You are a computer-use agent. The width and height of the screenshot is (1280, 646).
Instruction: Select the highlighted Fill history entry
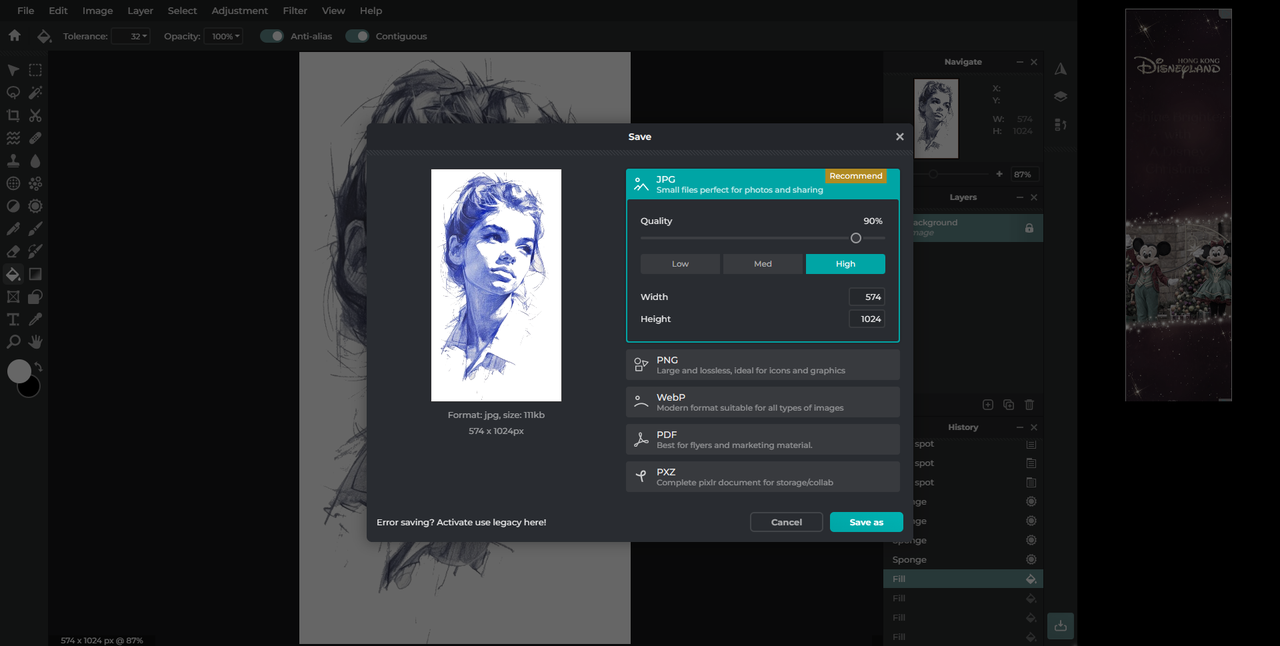(x=963, y=579)
